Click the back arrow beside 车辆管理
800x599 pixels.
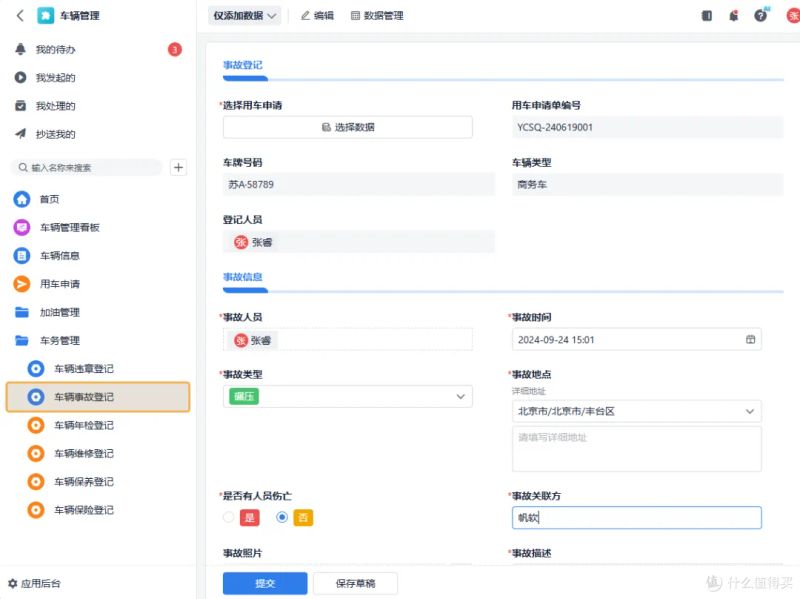click(x=20, y=16)
